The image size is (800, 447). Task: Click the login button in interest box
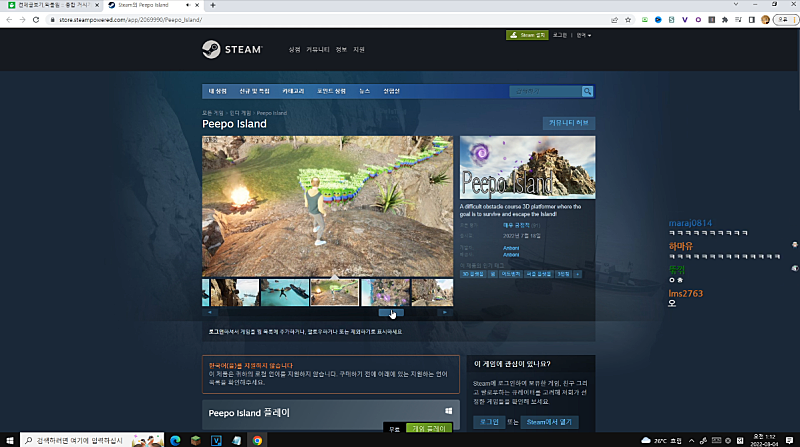489,422
